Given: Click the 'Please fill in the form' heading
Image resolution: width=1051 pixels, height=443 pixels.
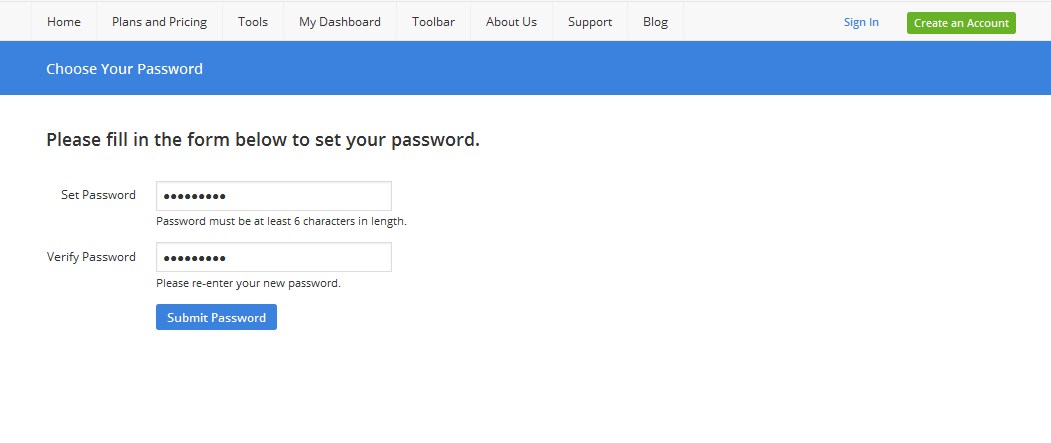Looking at the screenshot, I should click(x=263, y=140).
